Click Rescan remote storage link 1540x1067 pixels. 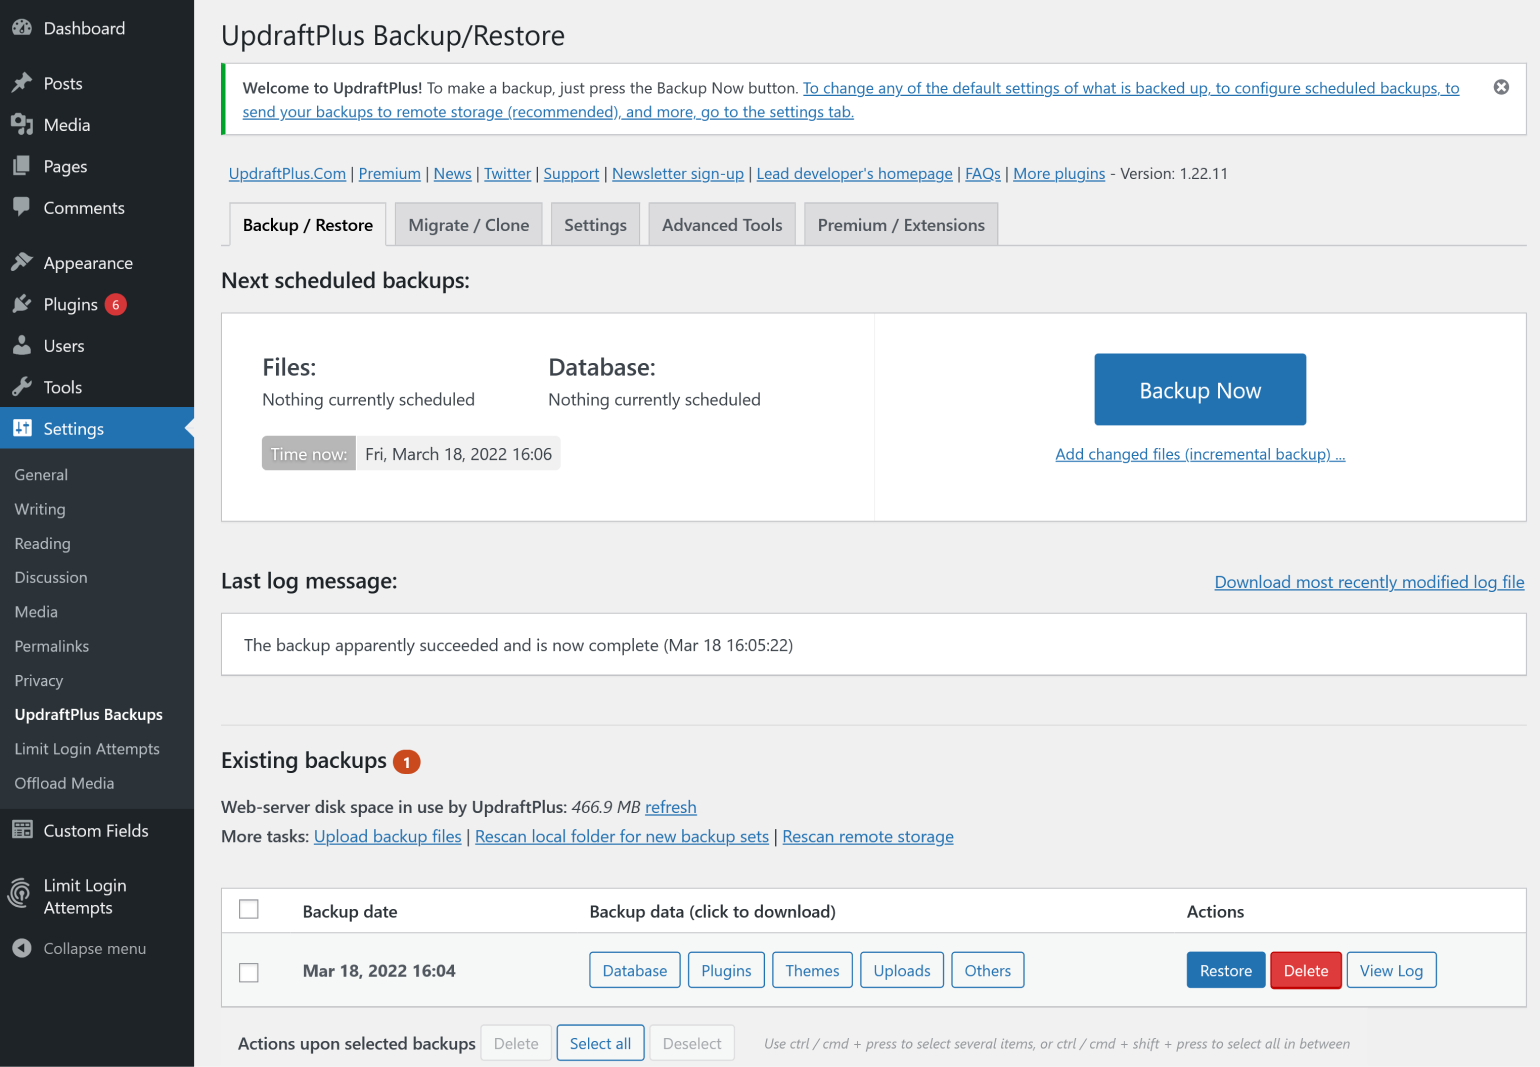(868, 836)
